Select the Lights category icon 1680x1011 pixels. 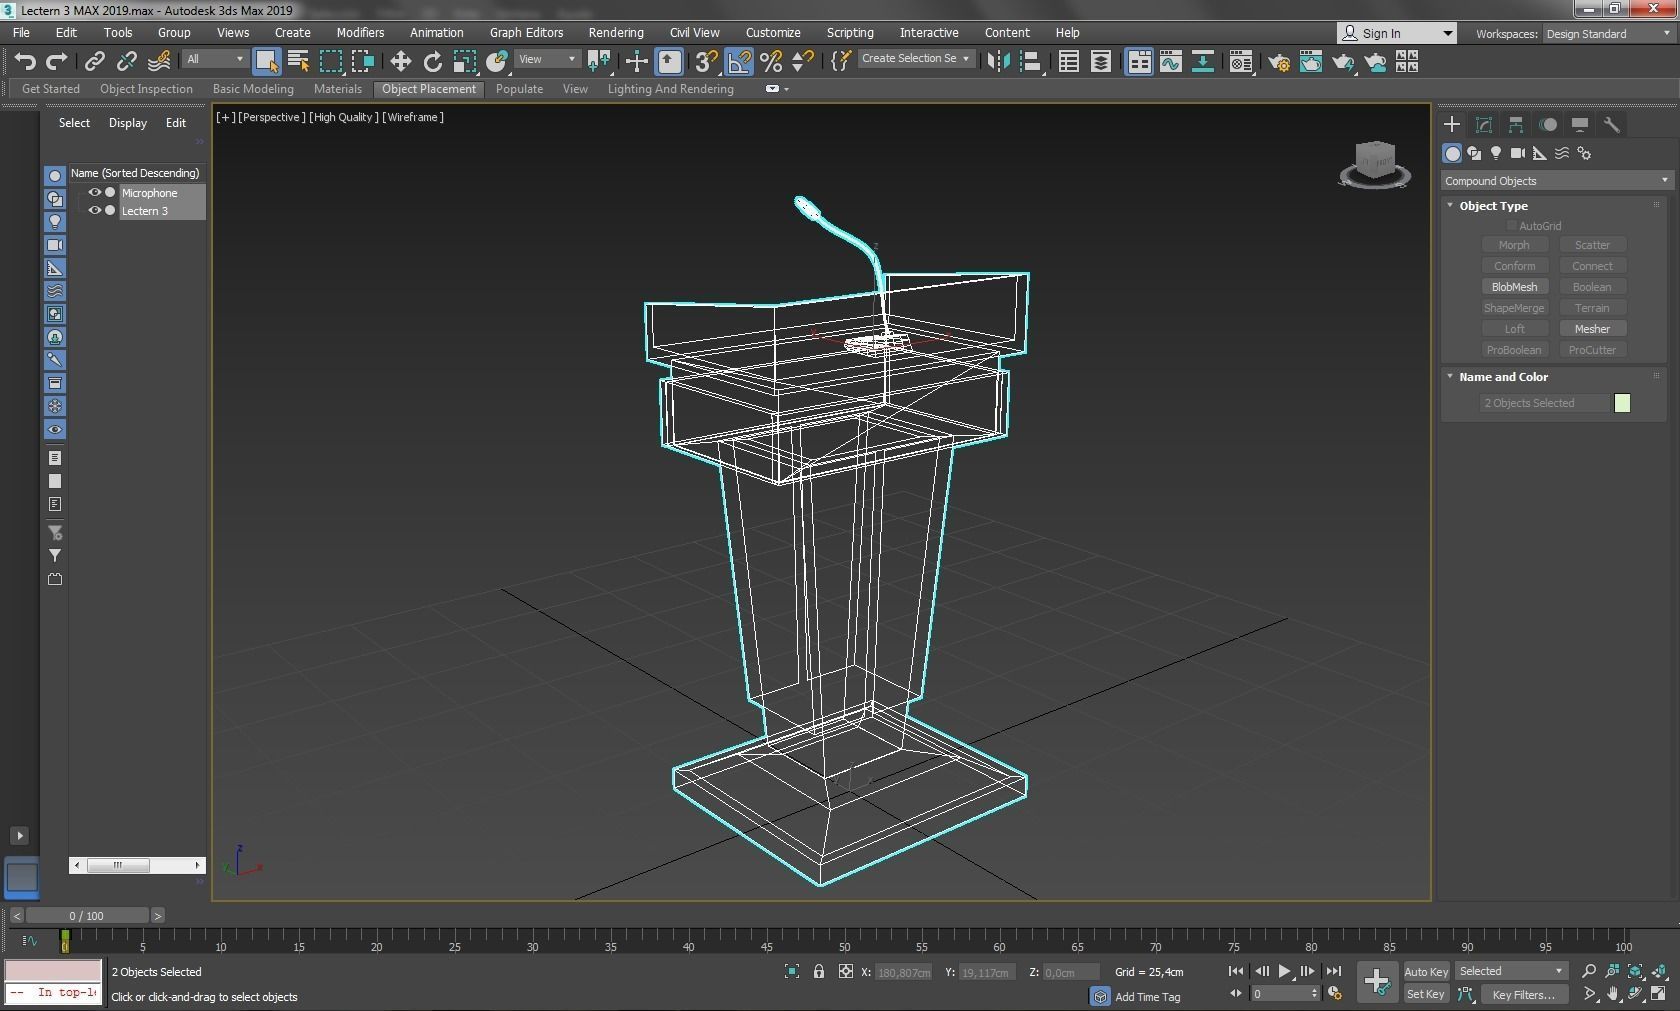tap(1496, 153)
